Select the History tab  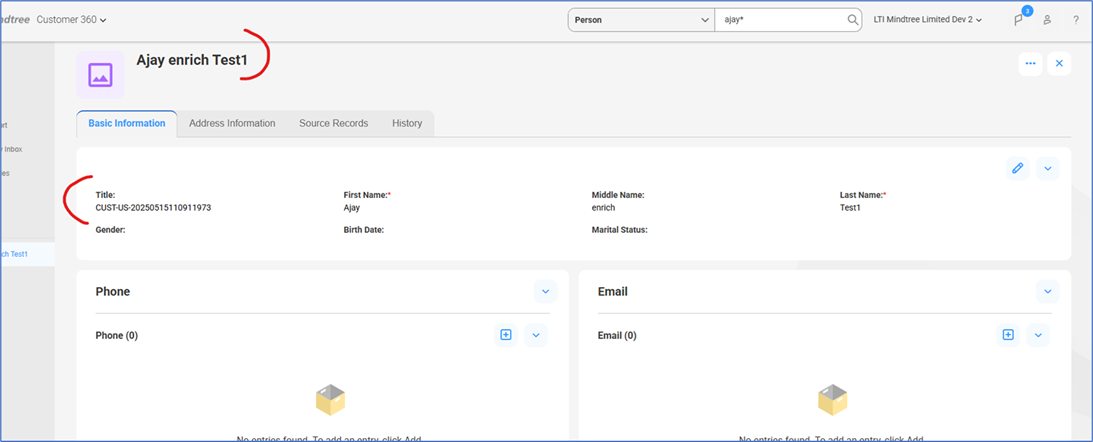click(x=406, y=123)
